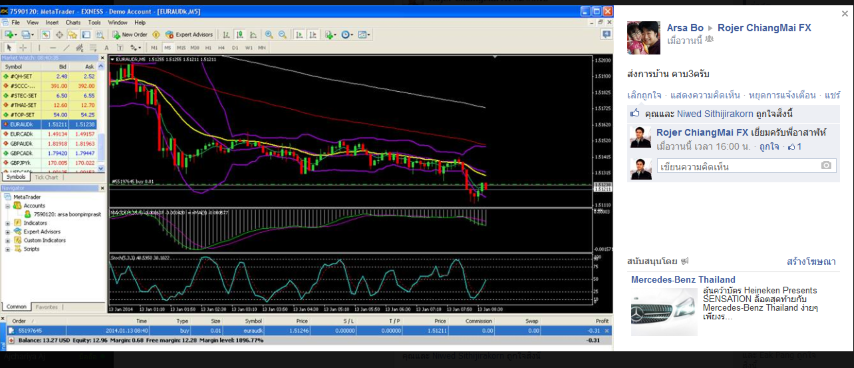This screenshot has width=854, height=368.
Task: Zoom in on the chart
Action: (269, 34)
